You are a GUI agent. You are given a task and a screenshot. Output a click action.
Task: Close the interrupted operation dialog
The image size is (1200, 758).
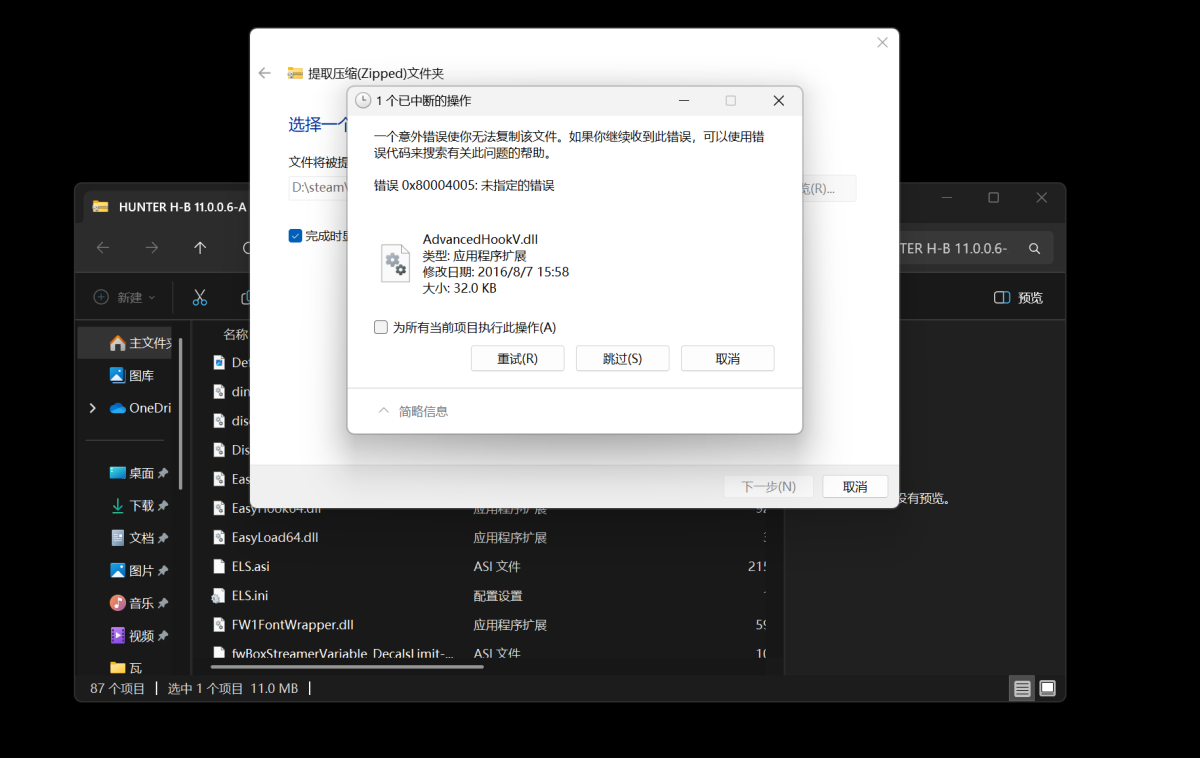(x=778, y=101)
